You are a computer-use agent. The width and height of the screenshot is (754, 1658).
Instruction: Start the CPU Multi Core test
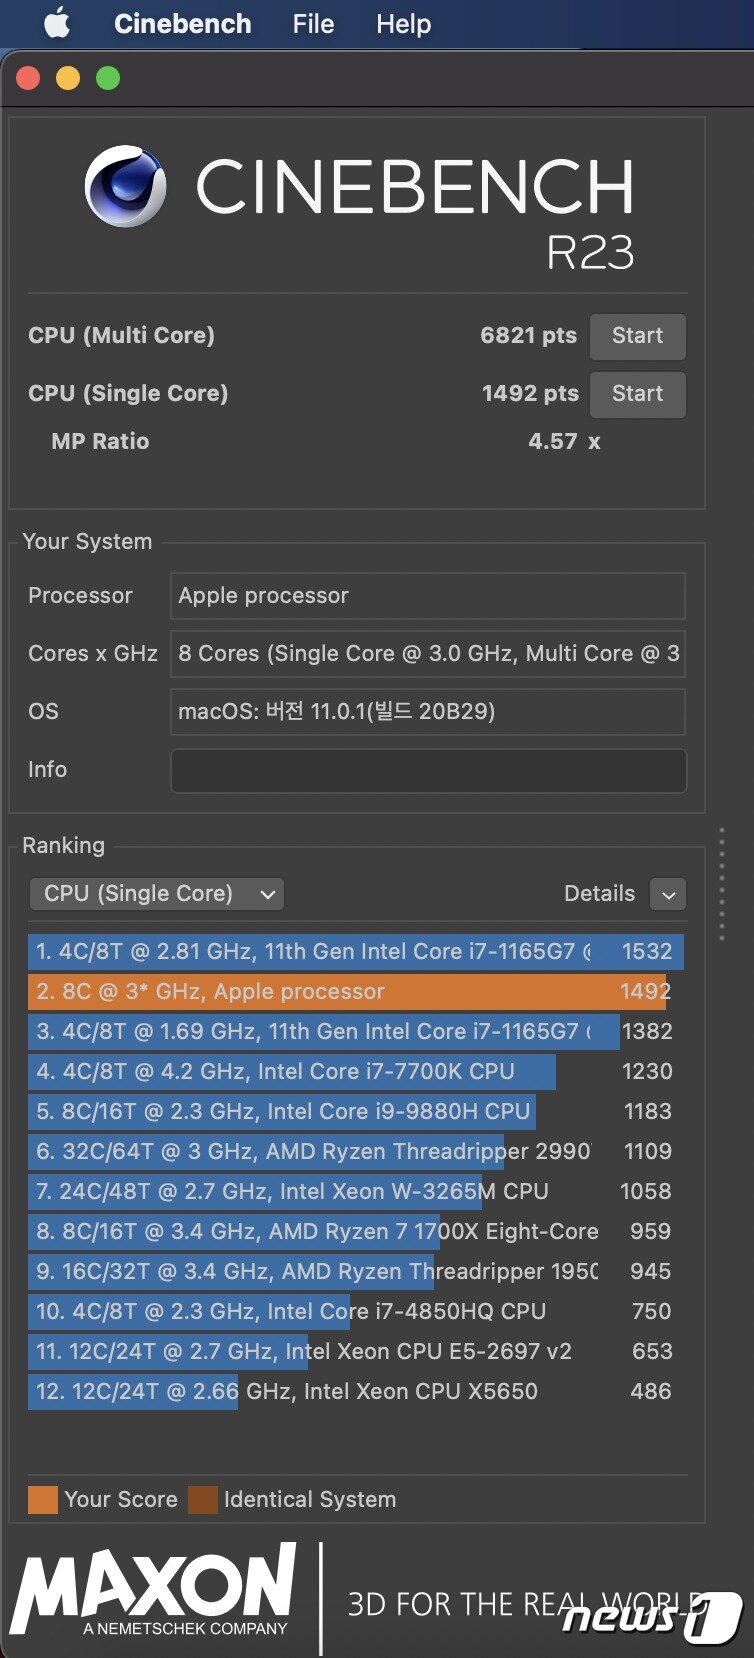pos(637,336)
